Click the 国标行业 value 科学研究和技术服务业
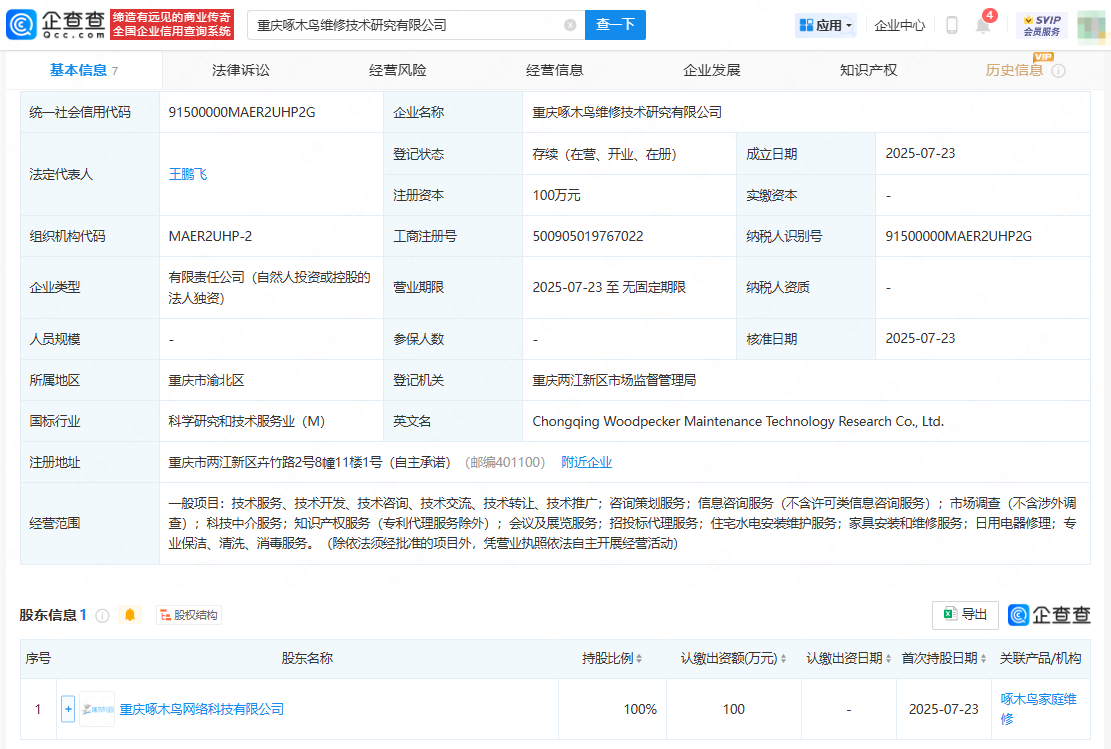The height and width of the screenshot is (749, 1111). 247,422
